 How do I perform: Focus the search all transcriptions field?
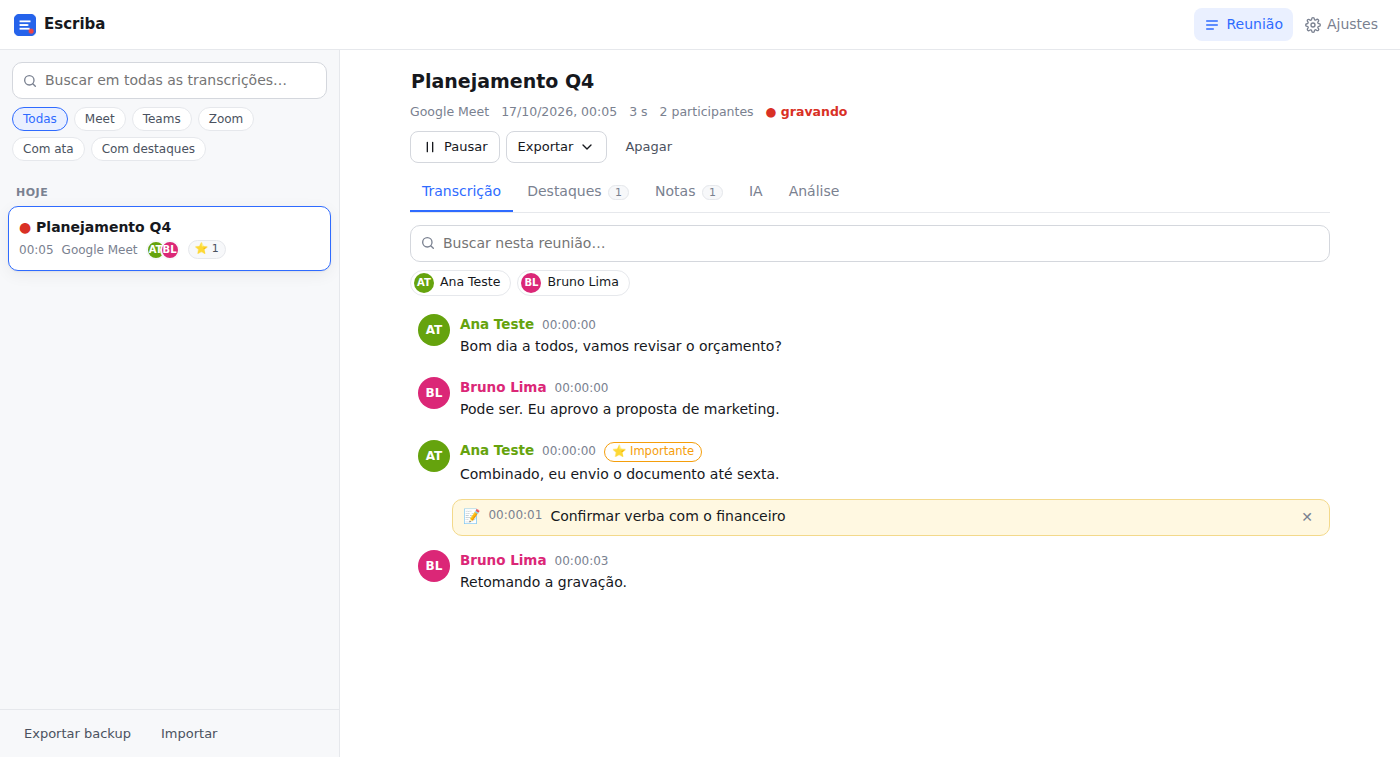tap(169, 80)
